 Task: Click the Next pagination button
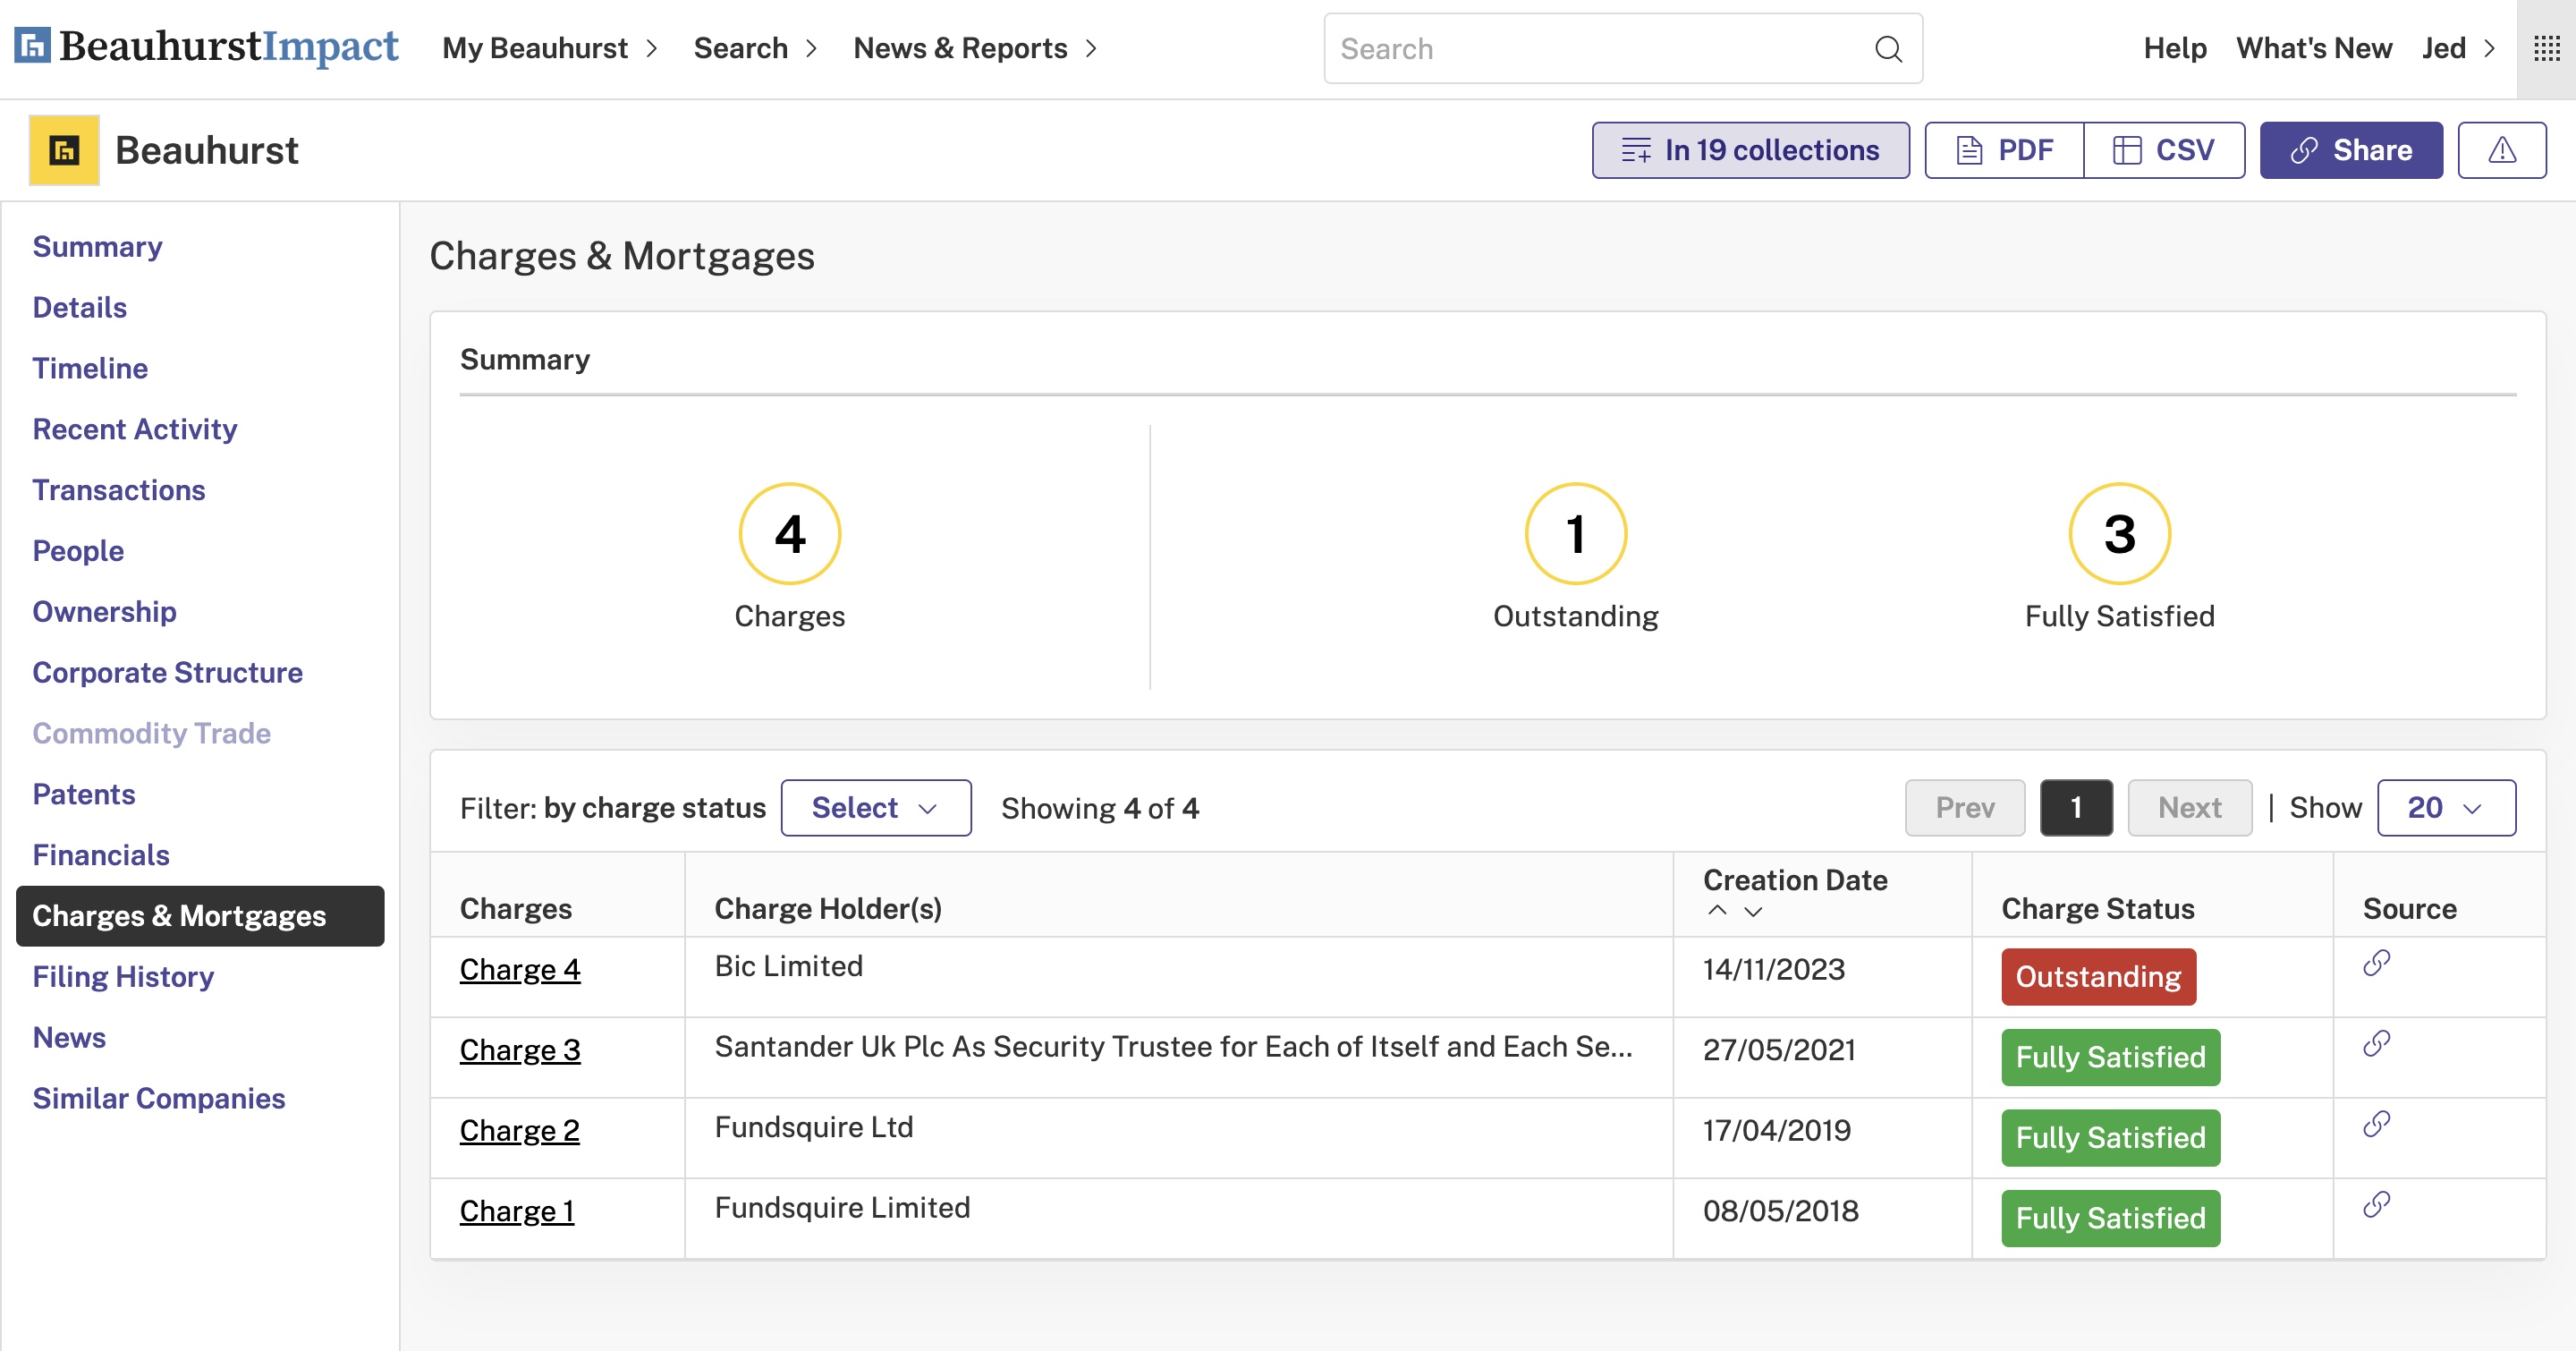click(2190, 808)
